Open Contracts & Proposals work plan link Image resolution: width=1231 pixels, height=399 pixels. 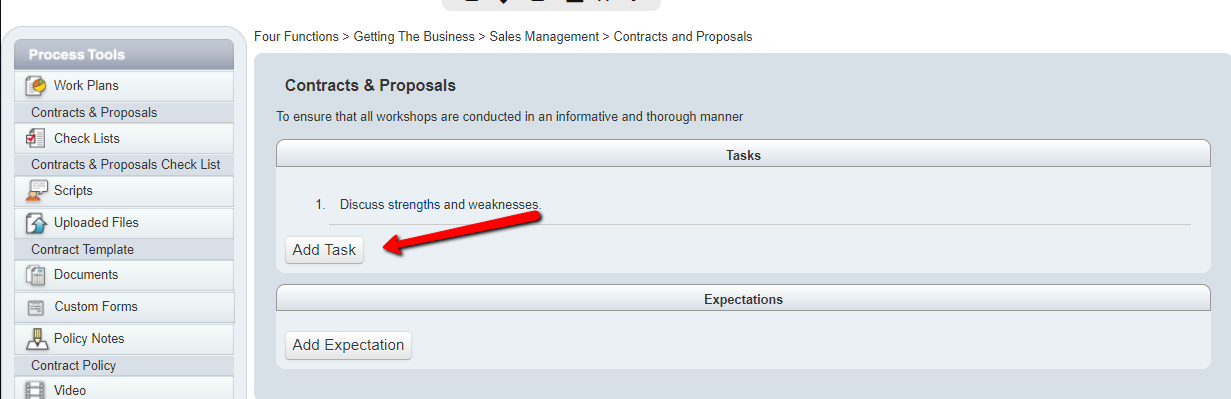pos(94,112)
